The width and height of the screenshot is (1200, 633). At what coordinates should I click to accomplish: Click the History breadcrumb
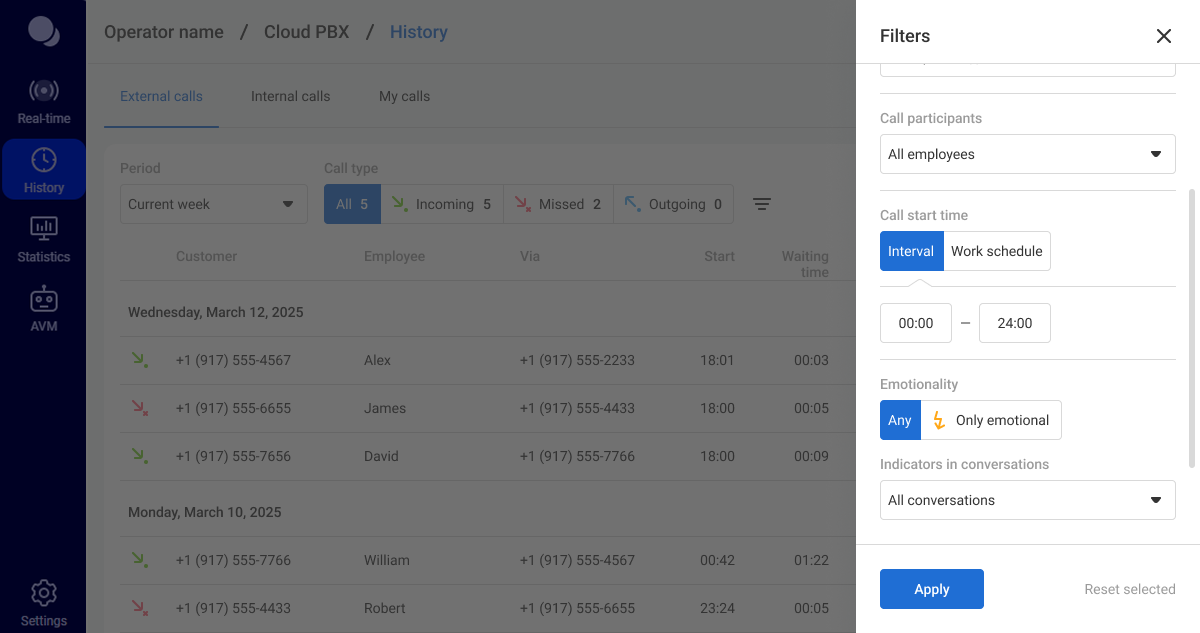(x=418, y=32)
